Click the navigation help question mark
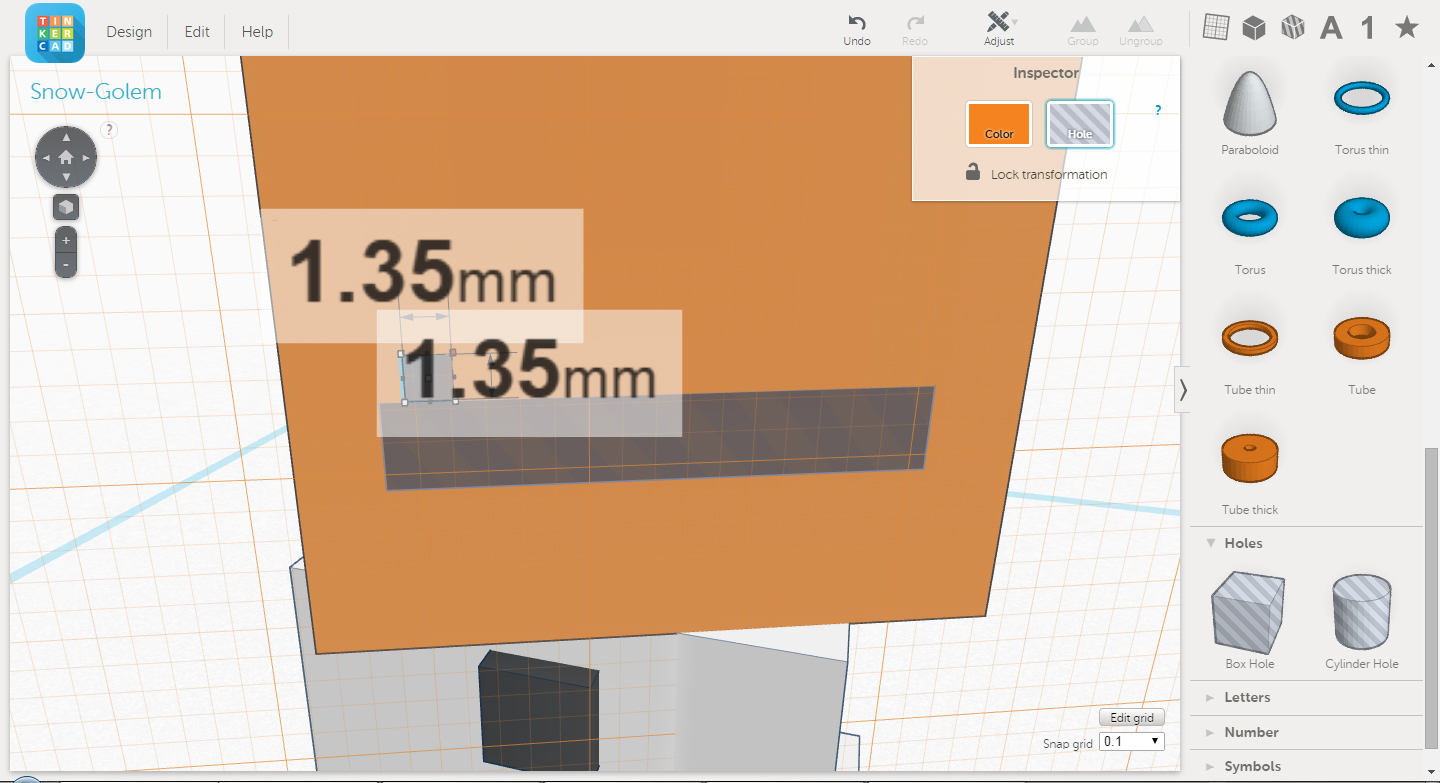1443x783 pixels. (110, 129)
